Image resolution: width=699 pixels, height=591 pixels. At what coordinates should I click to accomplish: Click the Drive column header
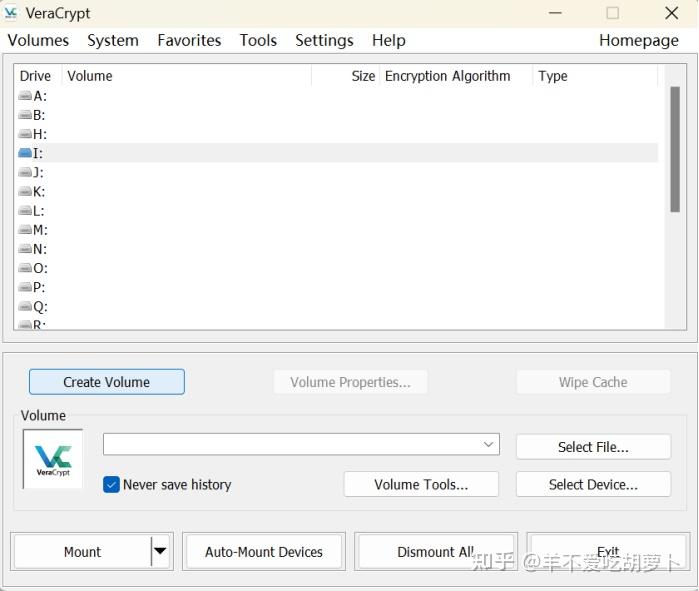37,76
